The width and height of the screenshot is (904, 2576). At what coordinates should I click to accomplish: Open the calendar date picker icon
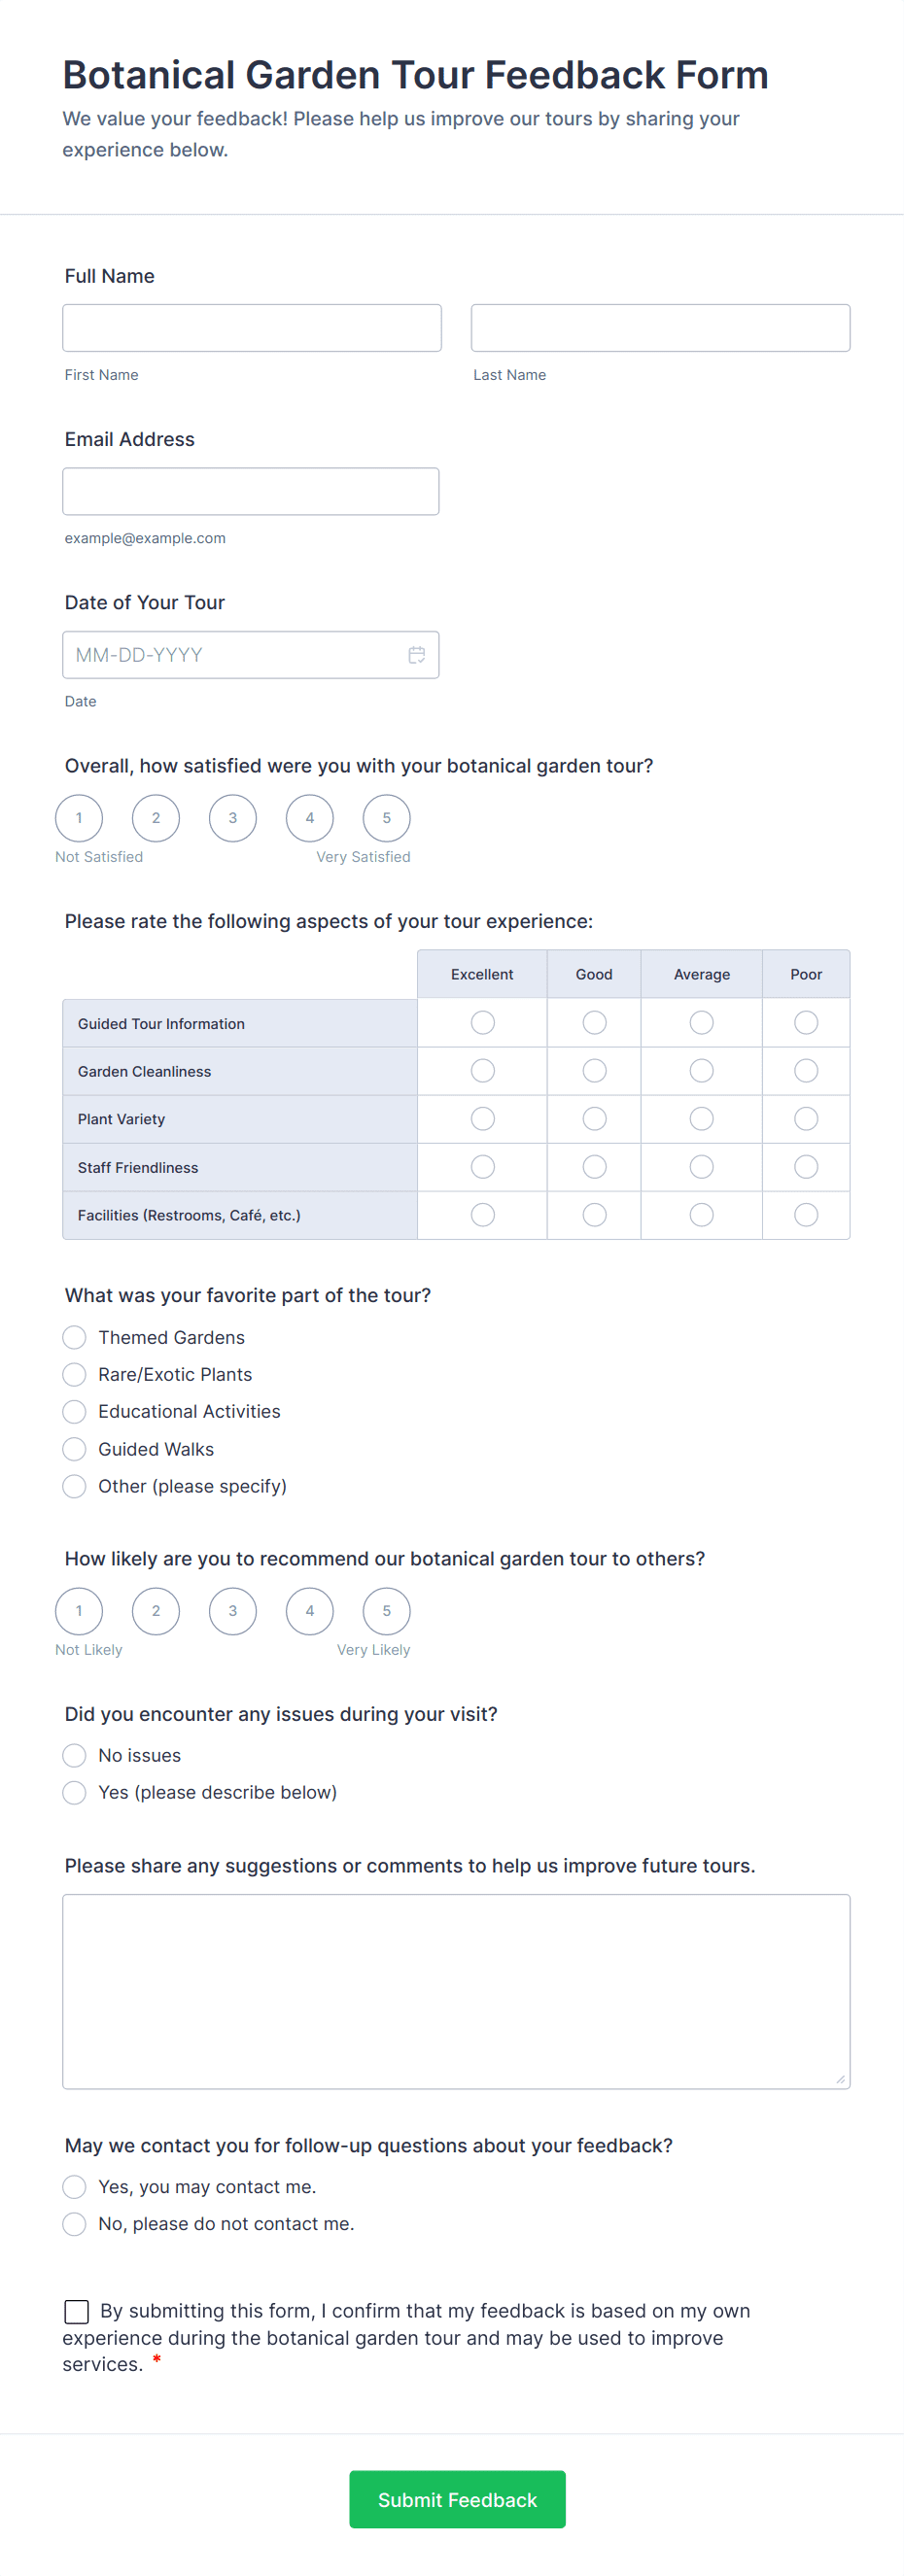(x=417, y=655)
